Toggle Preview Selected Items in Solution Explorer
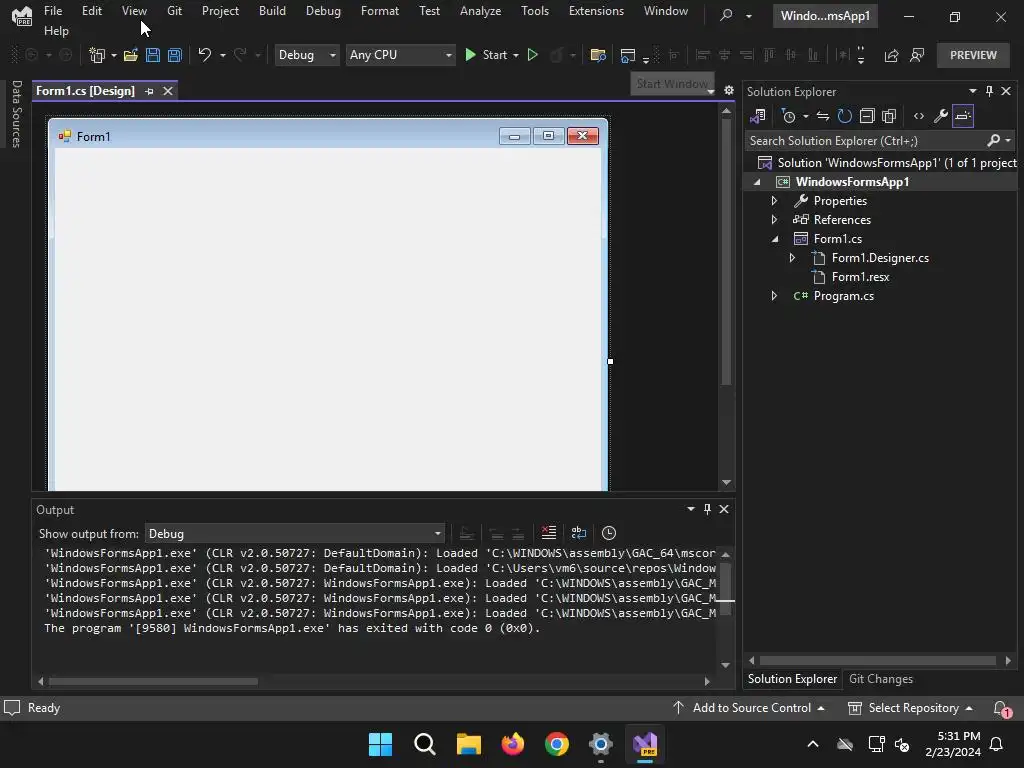 [x=963, y=116]
